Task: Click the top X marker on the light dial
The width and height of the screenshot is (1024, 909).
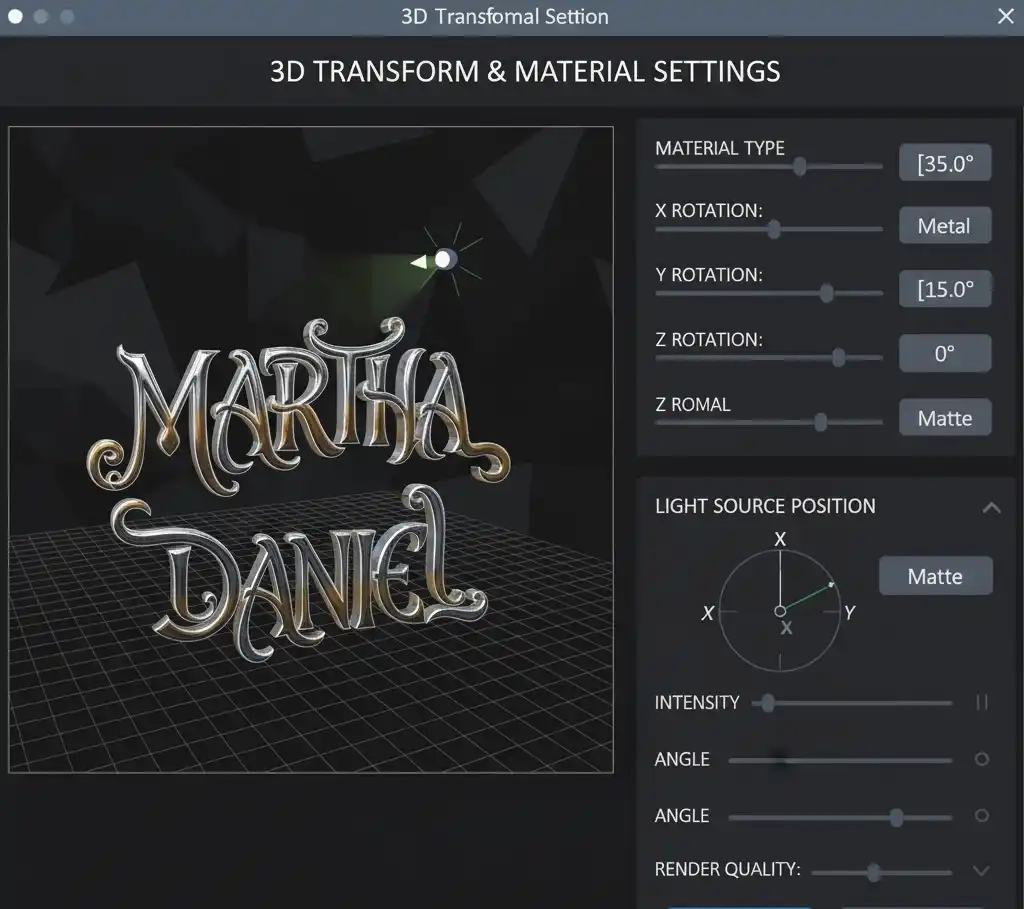Action: (782, 538)
